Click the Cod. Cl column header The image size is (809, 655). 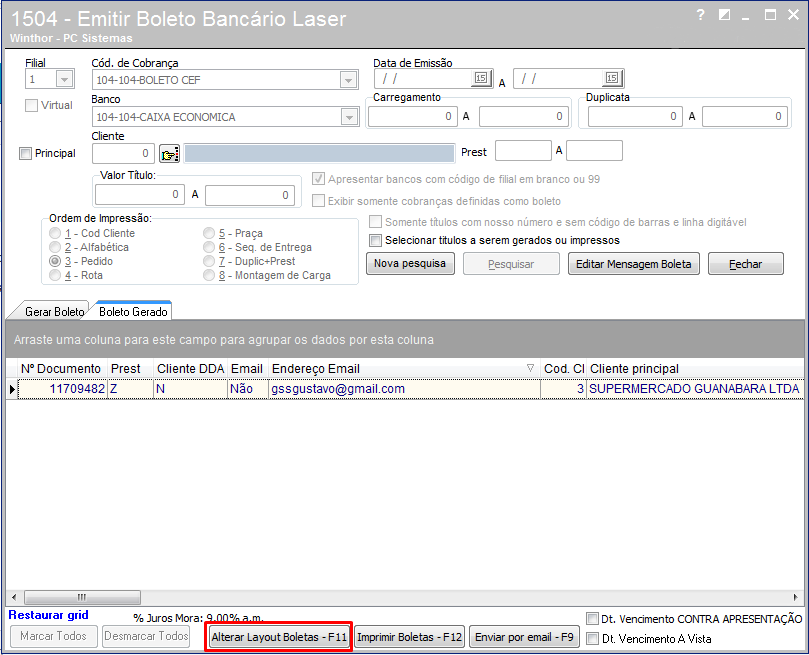(563, 368)
